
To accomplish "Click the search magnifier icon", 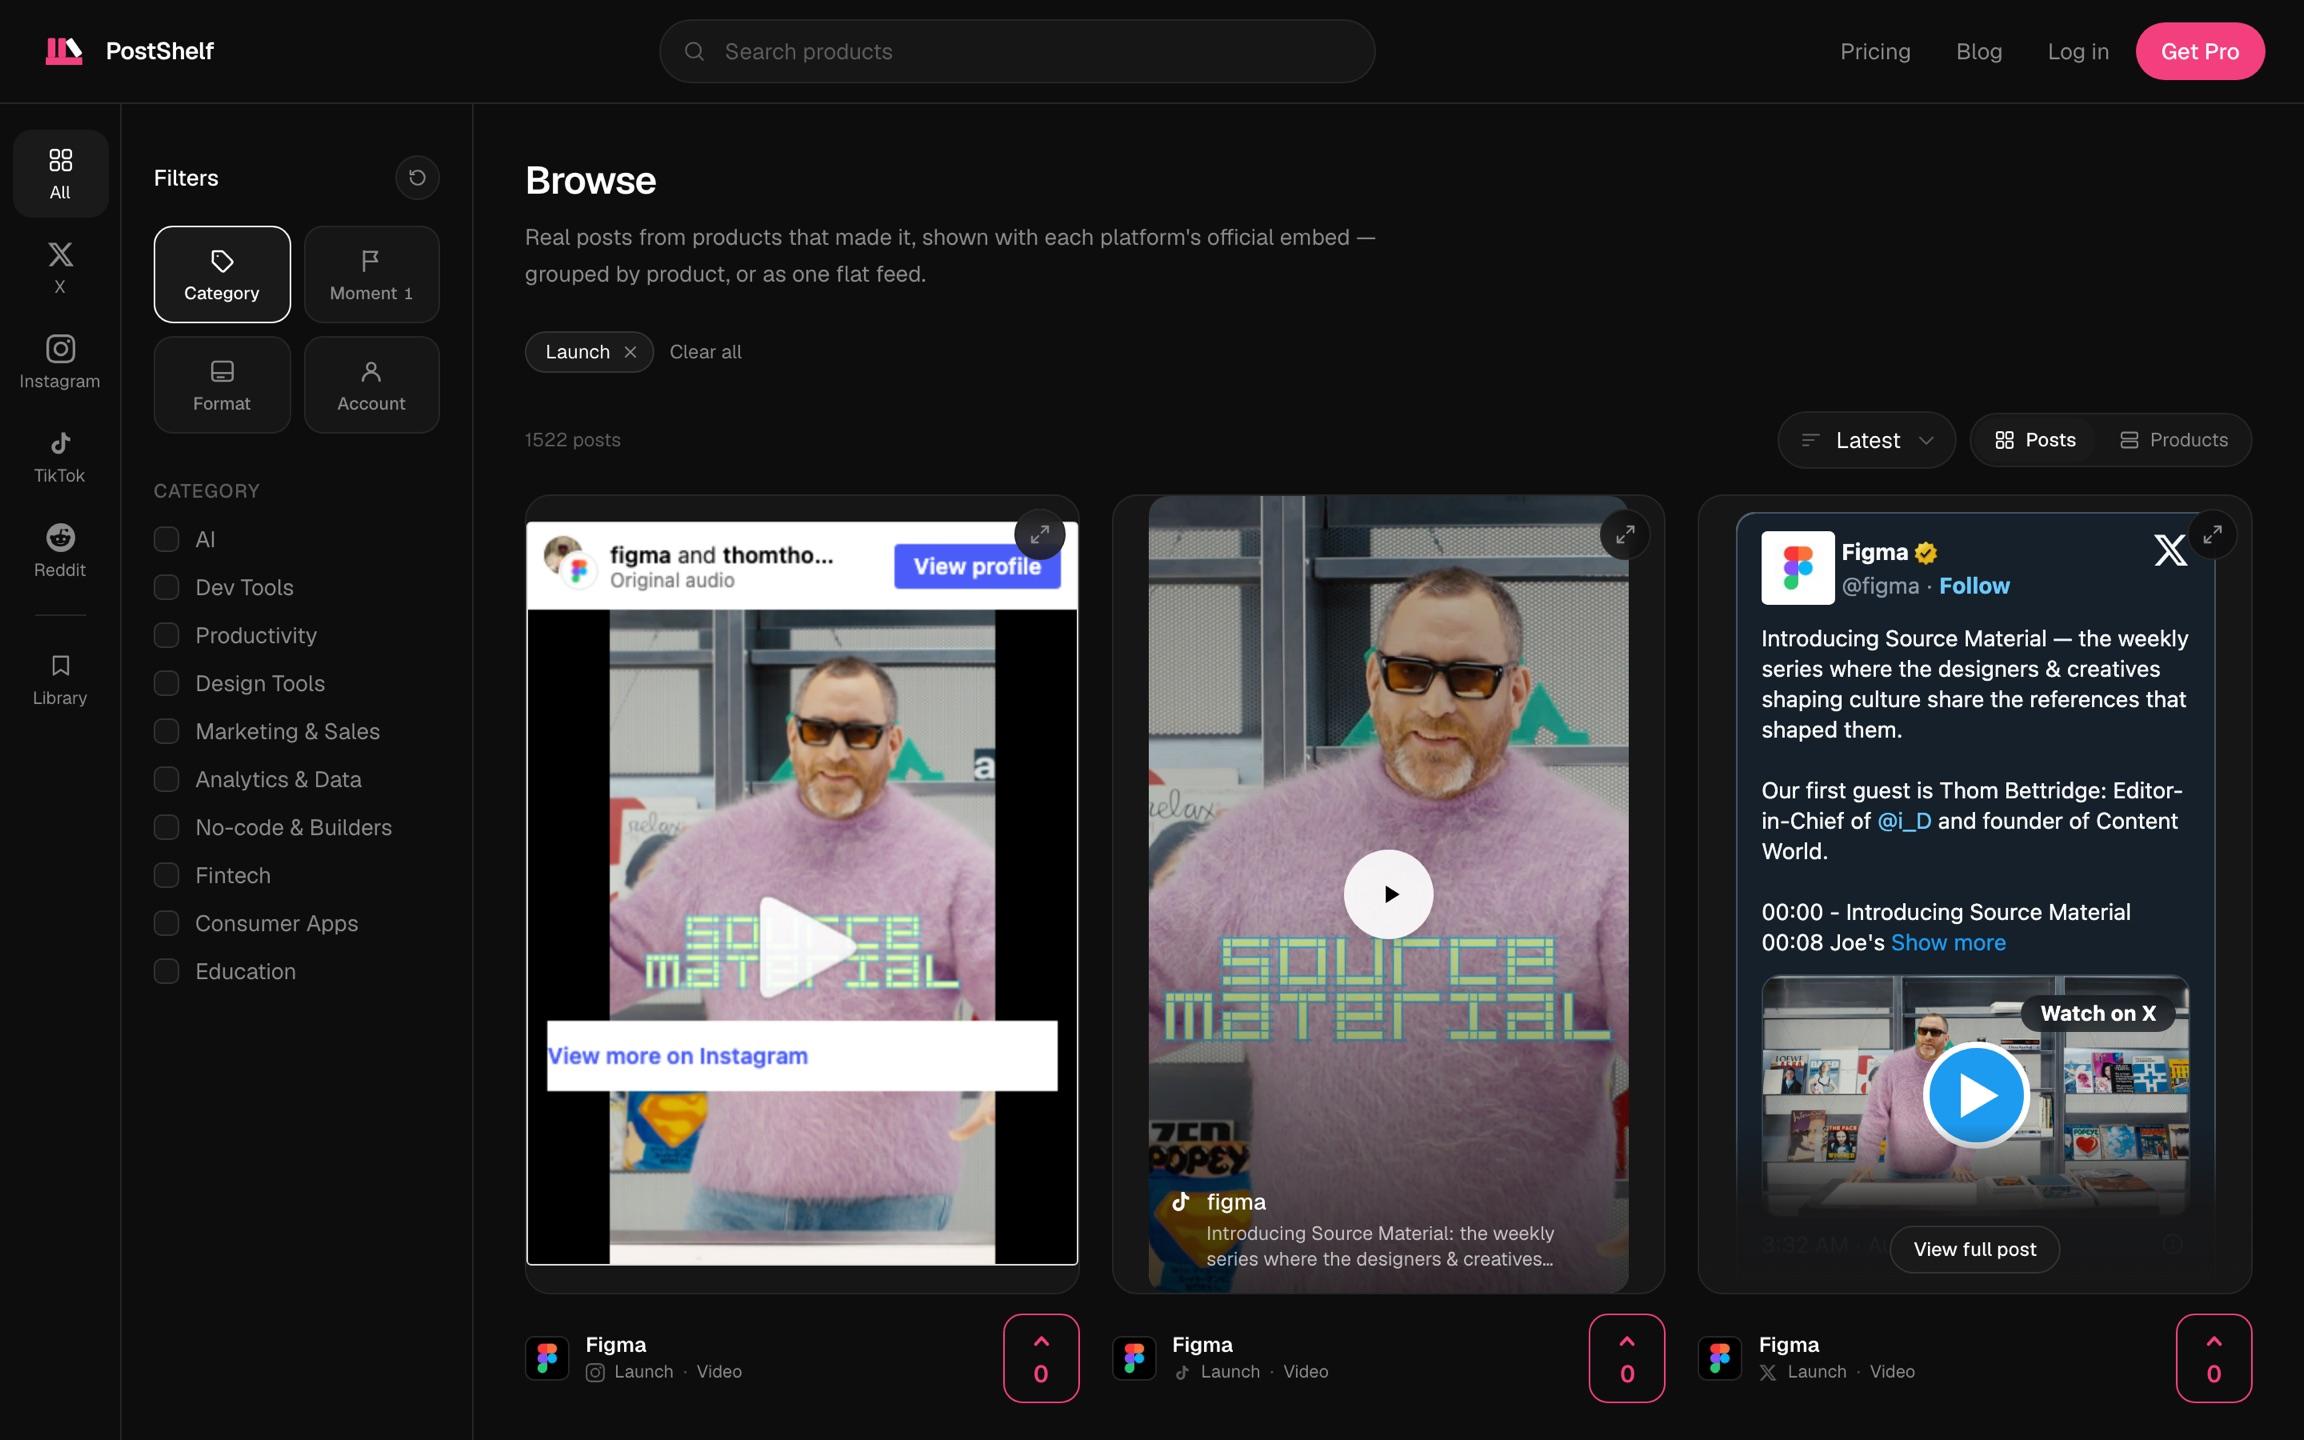I will pos(694,51).
